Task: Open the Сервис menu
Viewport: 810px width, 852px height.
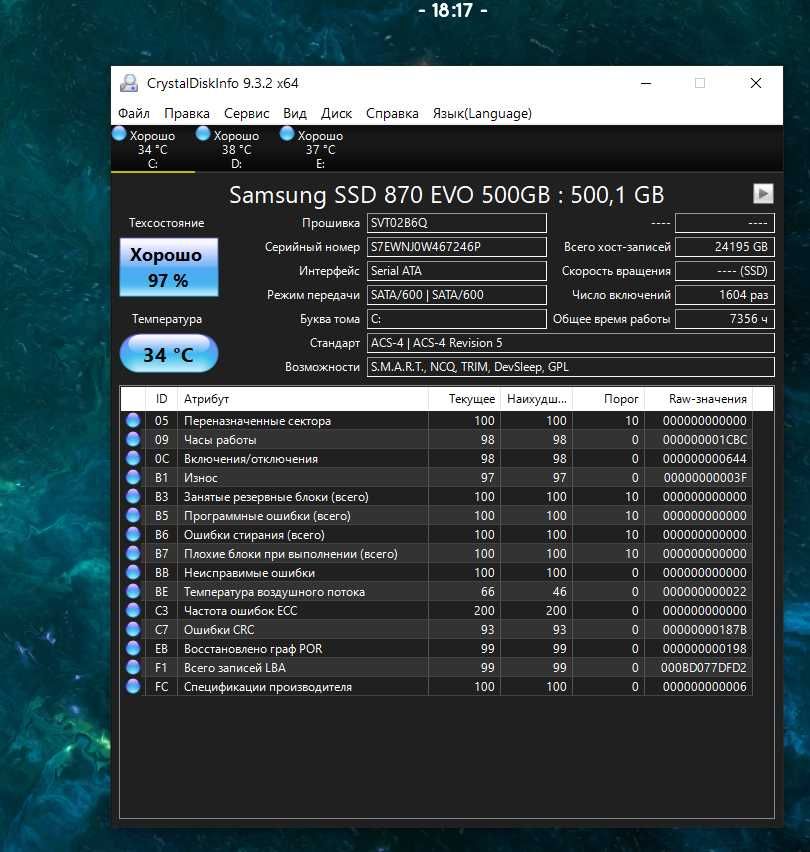Action: [247, 113]
